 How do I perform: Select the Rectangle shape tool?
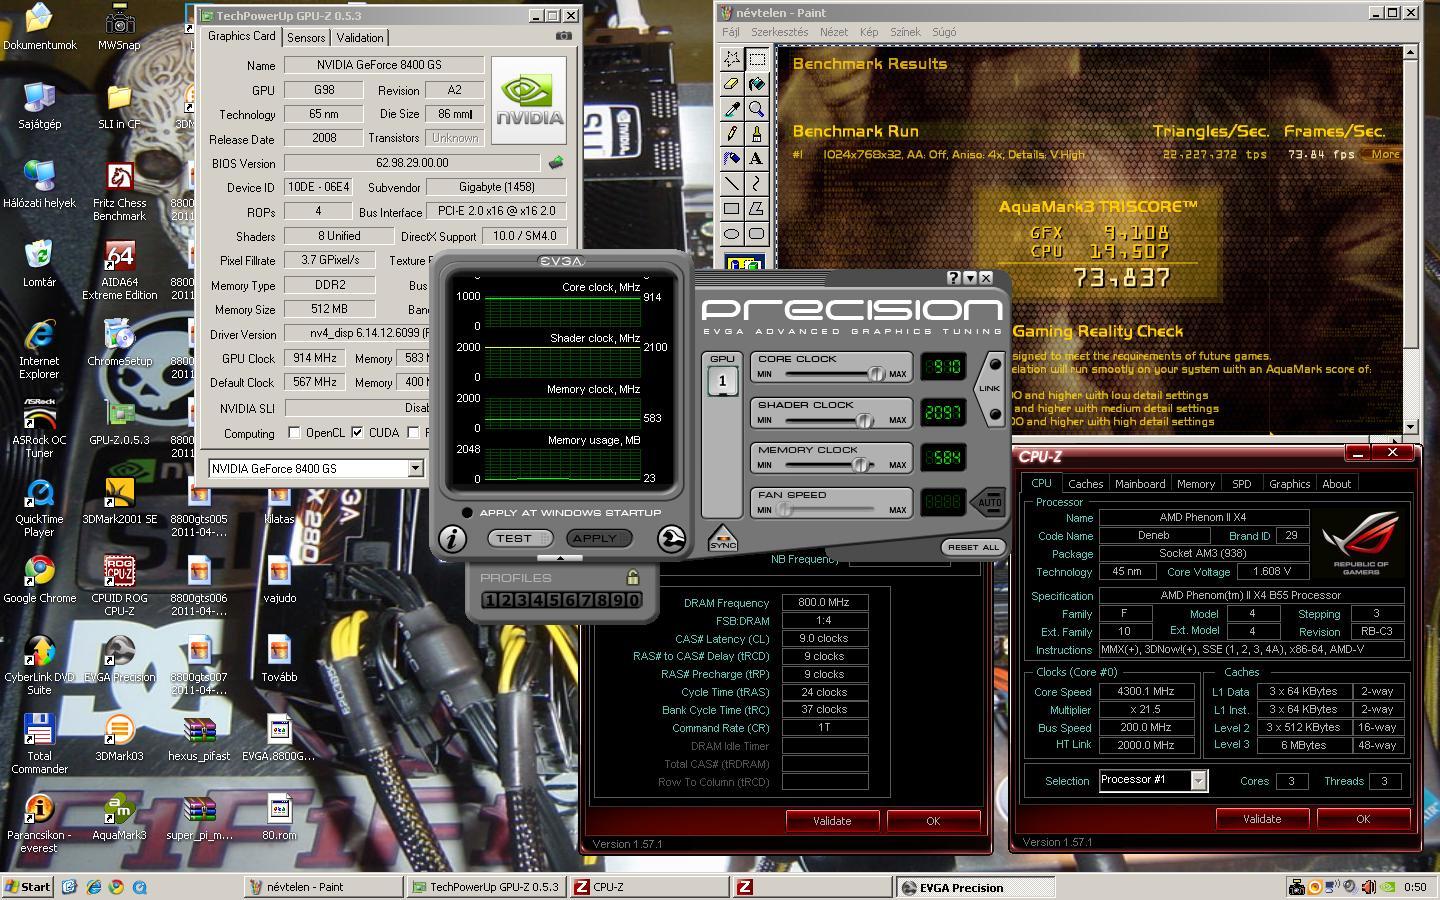(732, 209)
